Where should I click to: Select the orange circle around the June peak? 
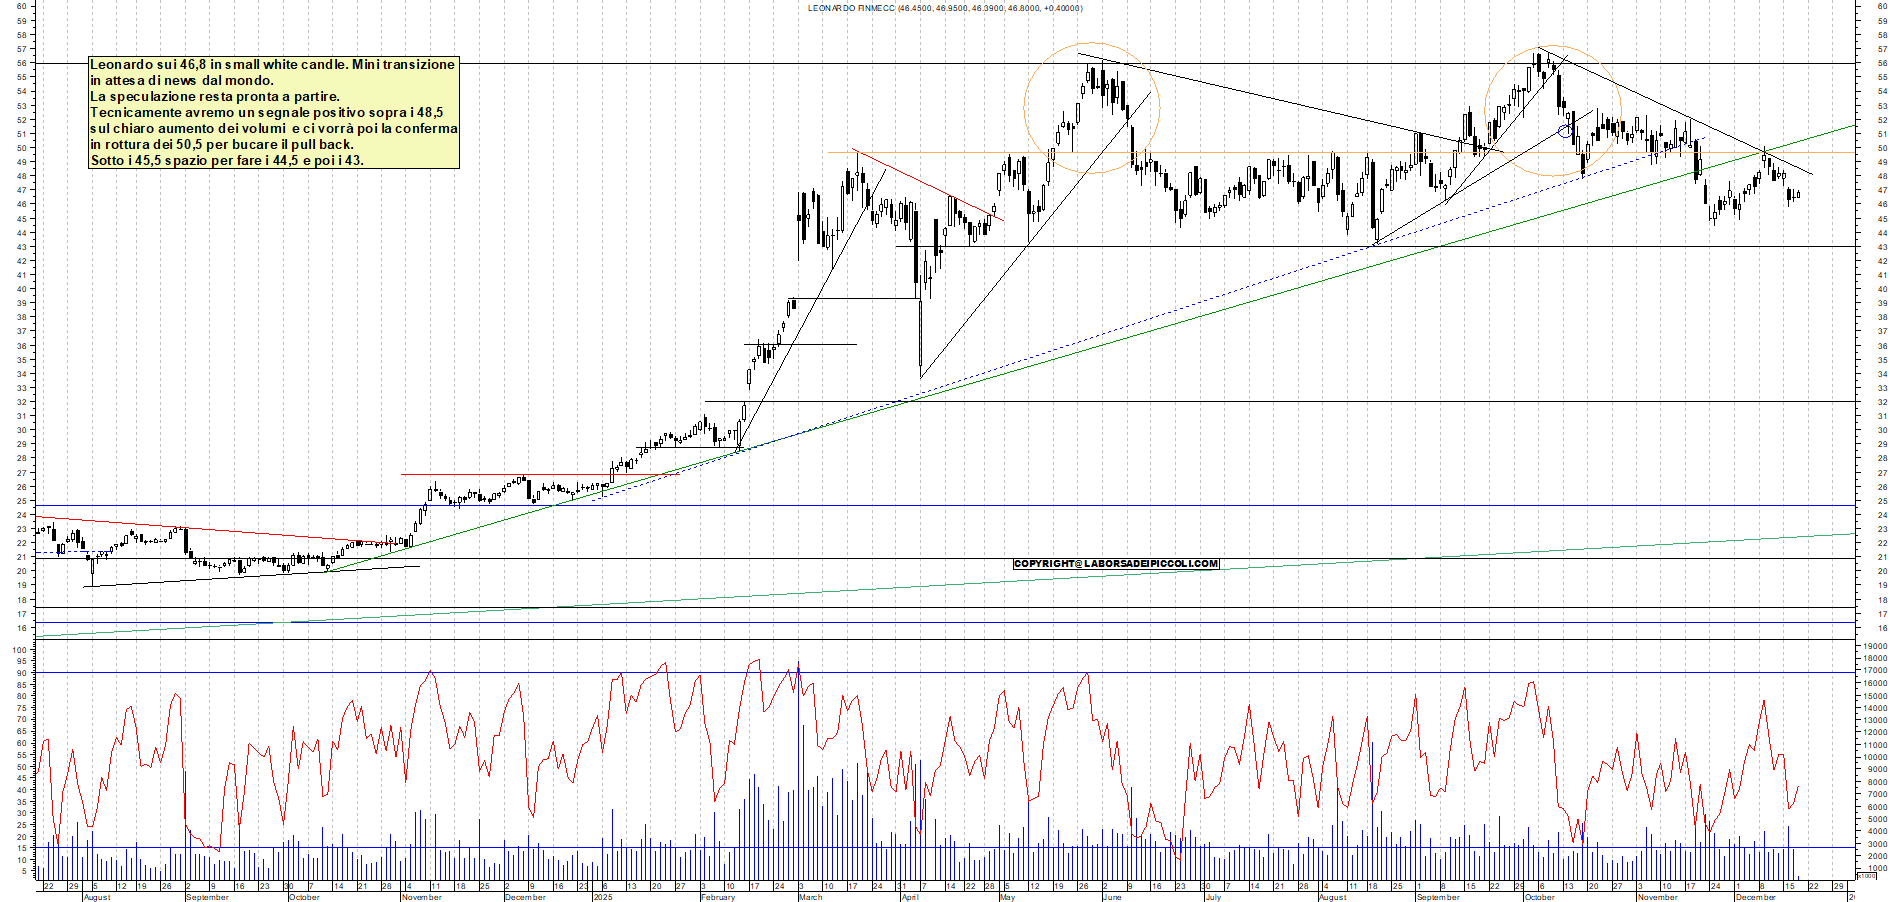[1025, 108]
